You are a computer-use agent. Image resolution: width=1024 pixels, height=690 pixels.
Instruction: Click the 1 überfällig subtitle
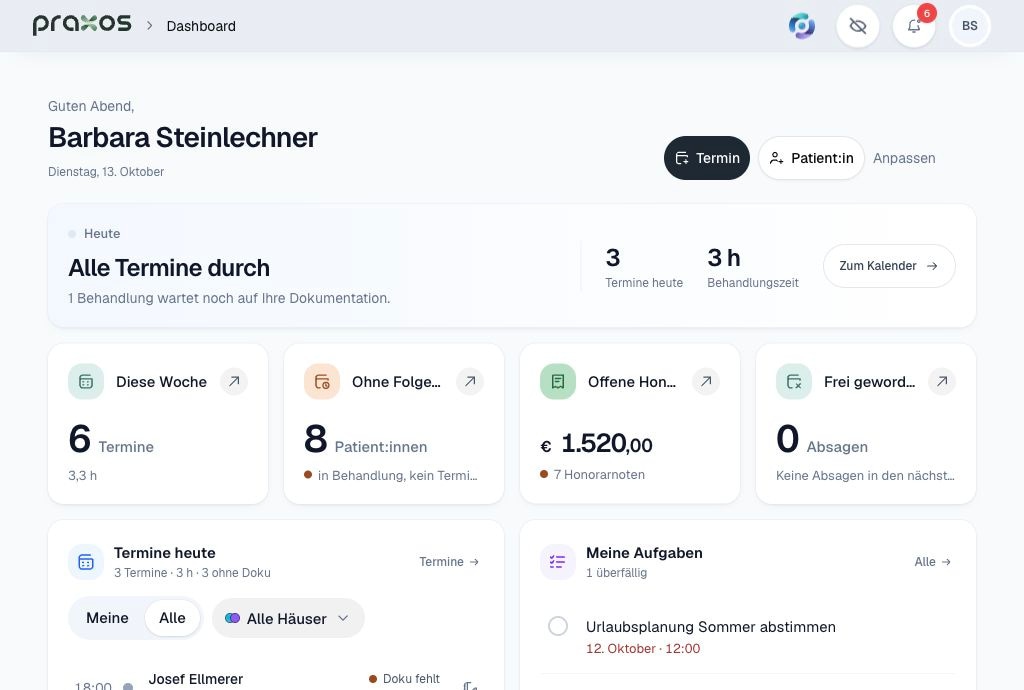(616, 572)
